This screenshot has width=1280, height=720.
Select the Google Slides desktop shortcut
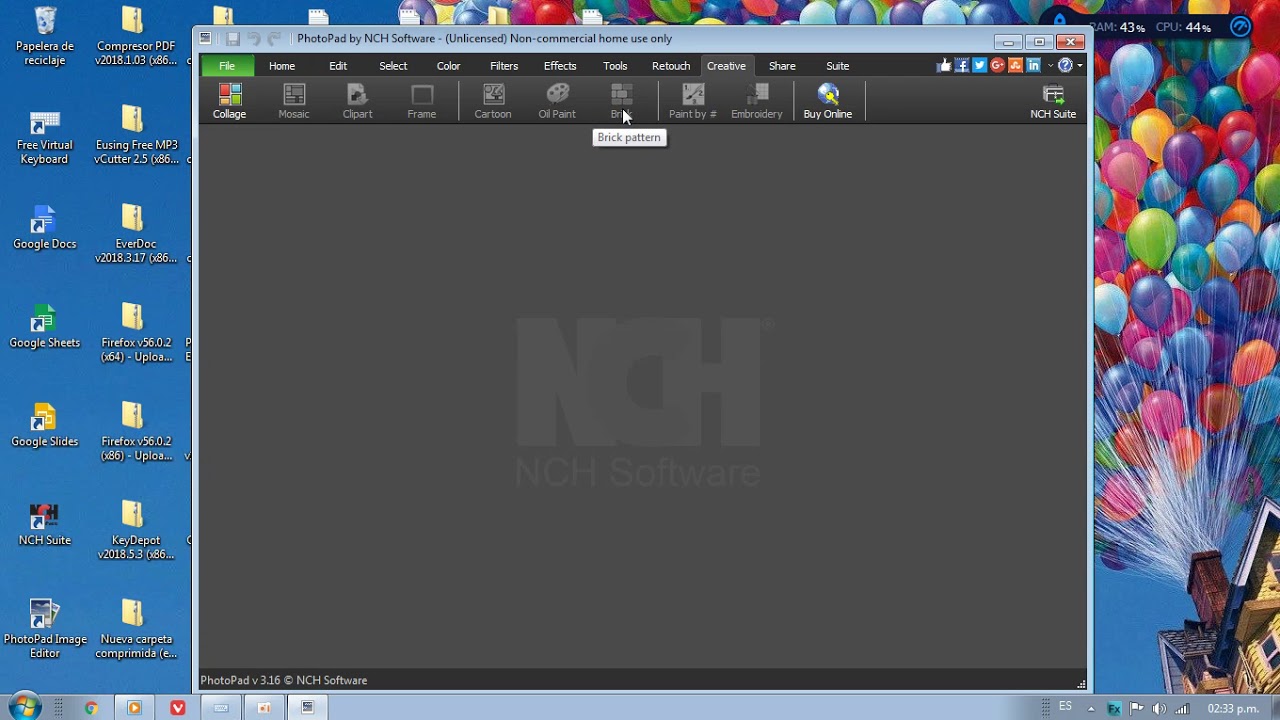point(45,426)
